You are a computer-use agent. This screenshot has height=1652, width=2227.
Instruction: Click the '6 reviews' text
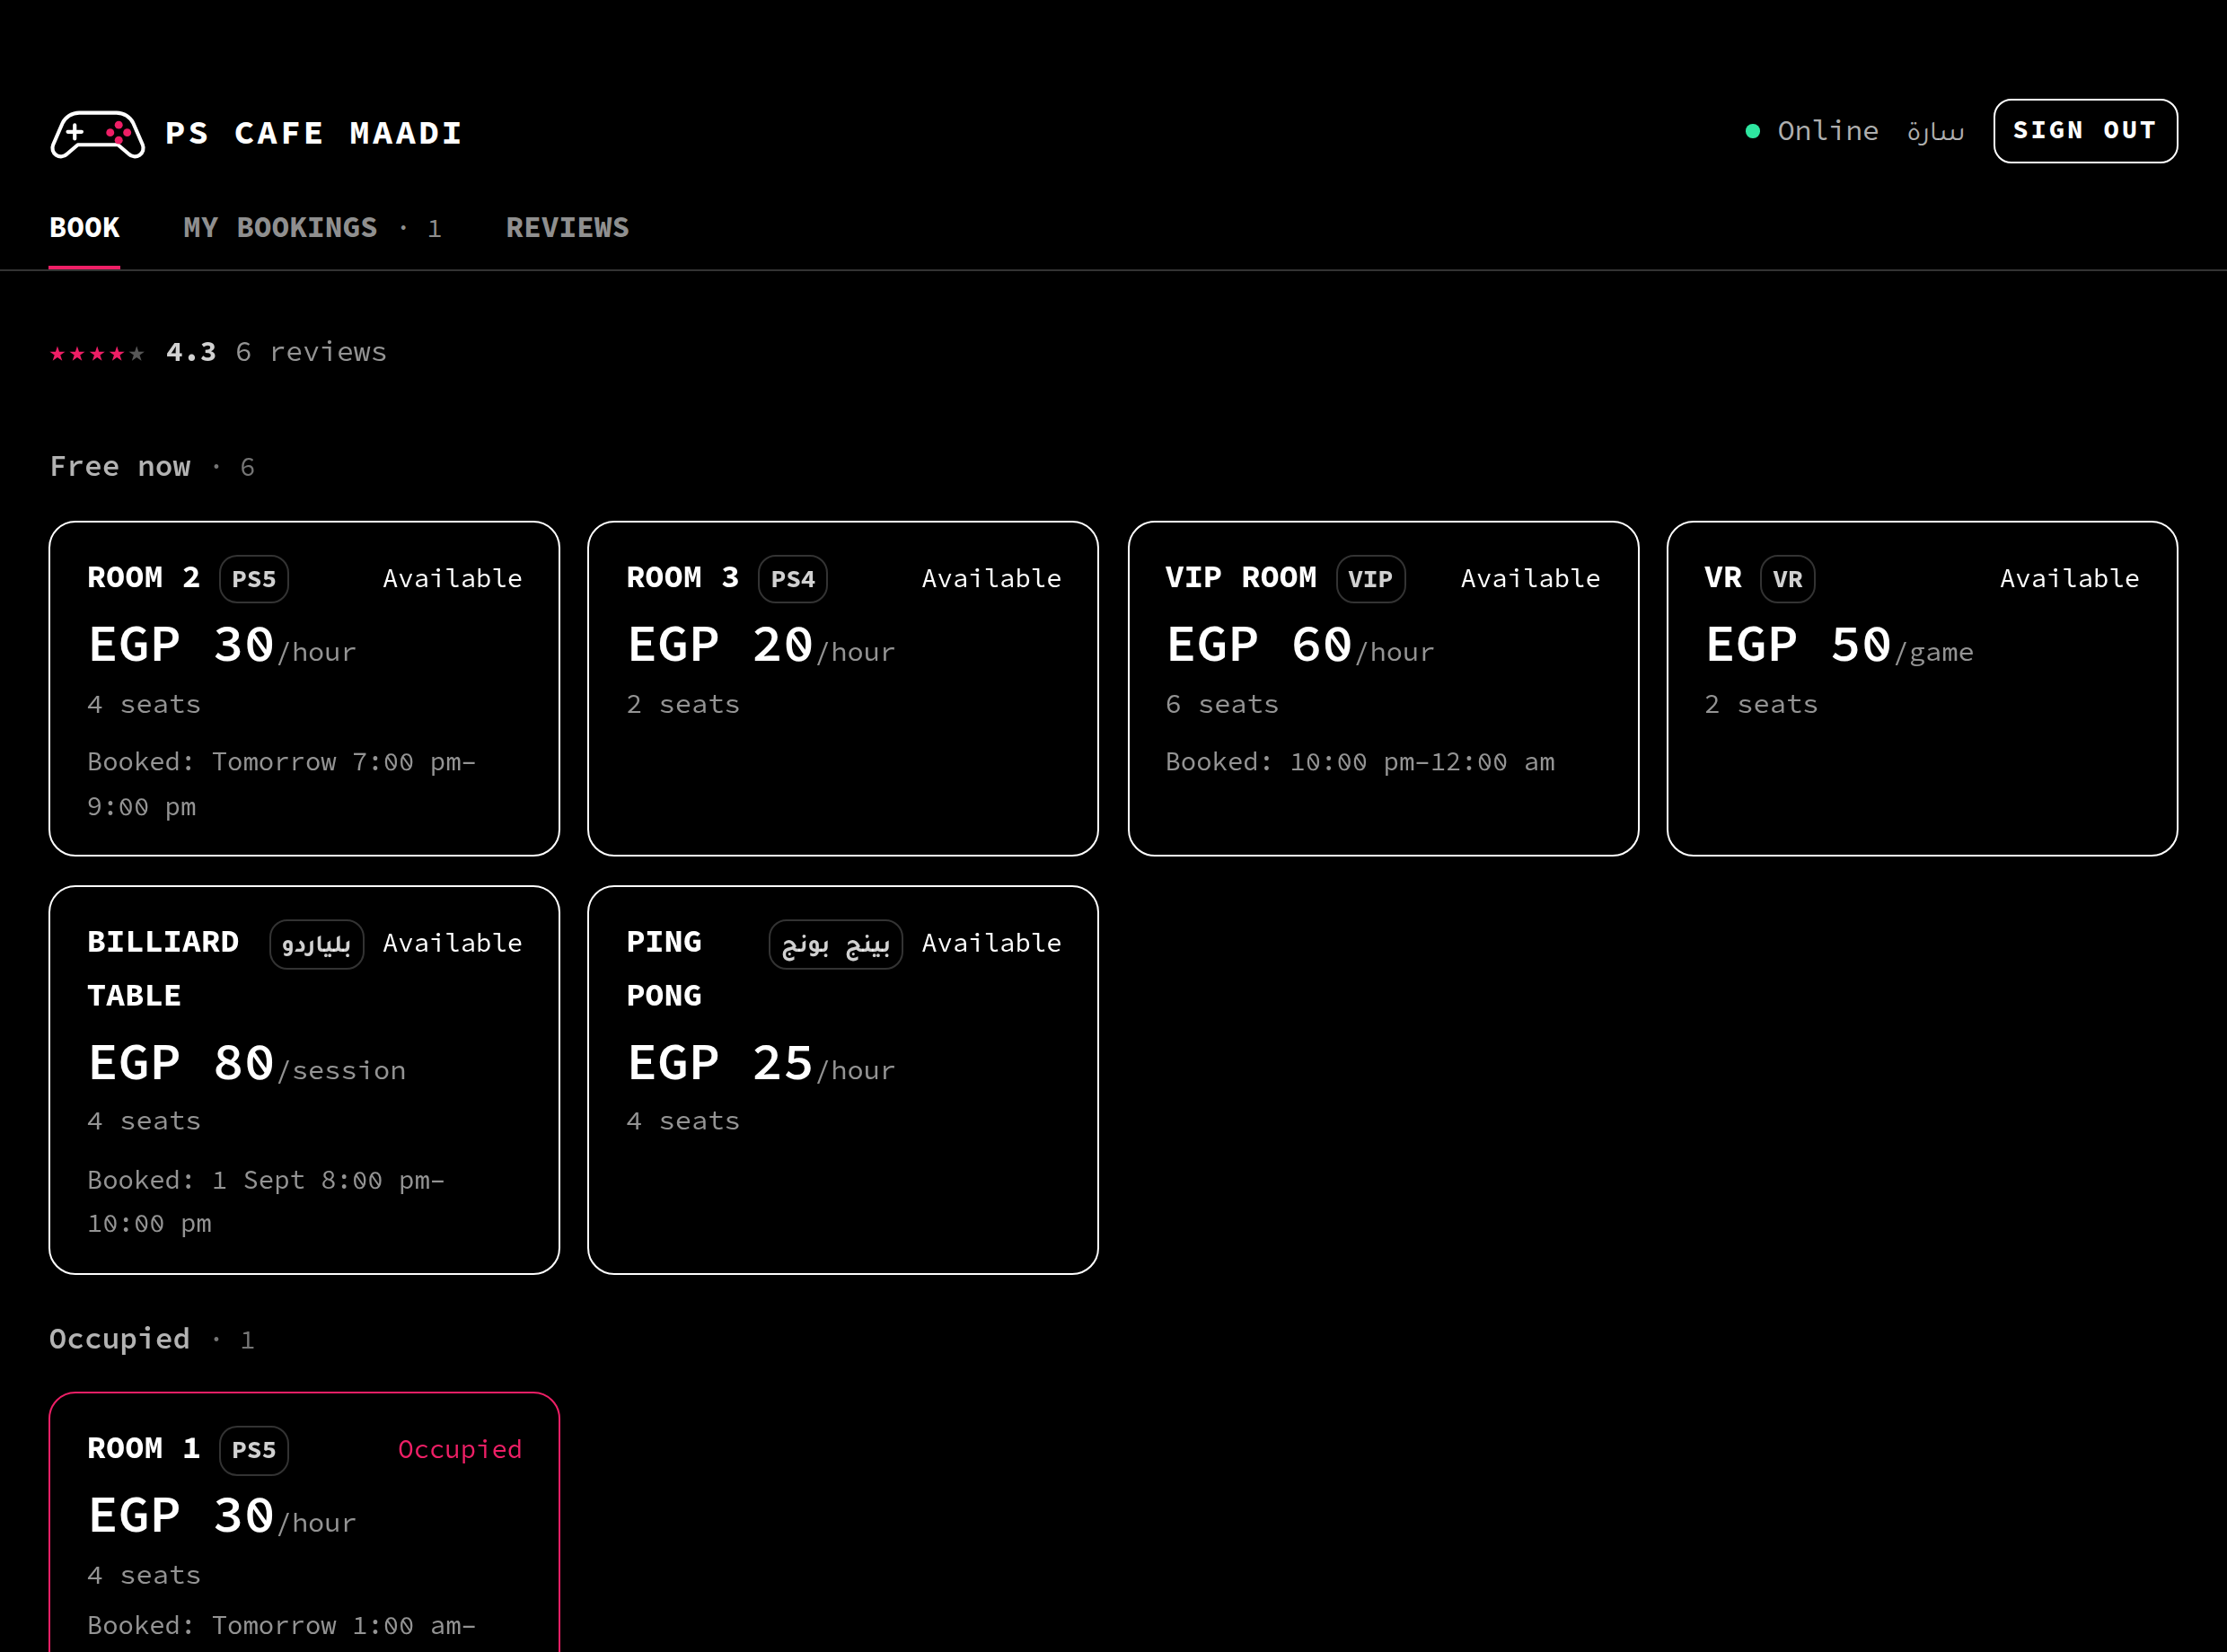(311, 352)
